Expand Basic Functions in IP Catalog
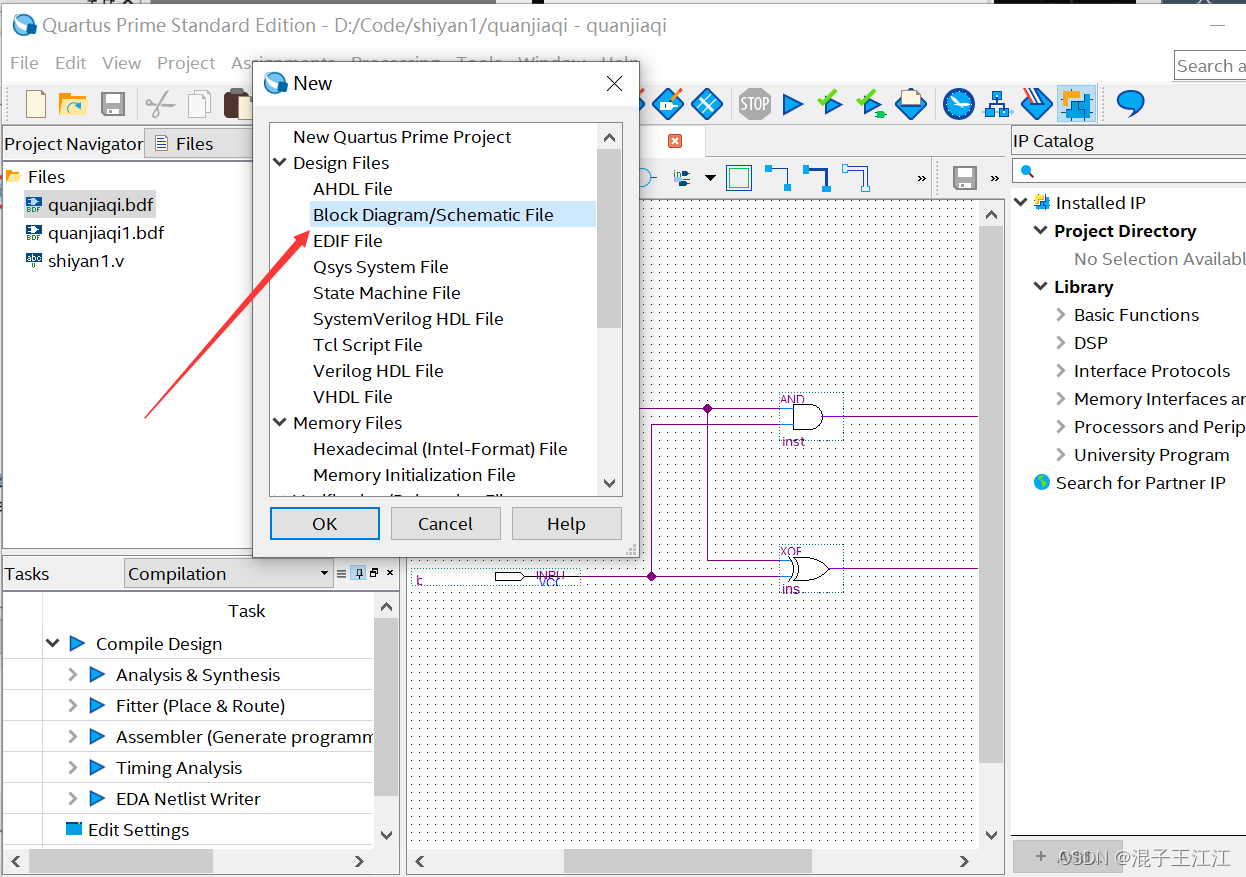The width and height of the screenshot is (1246, 877). 1061,315
